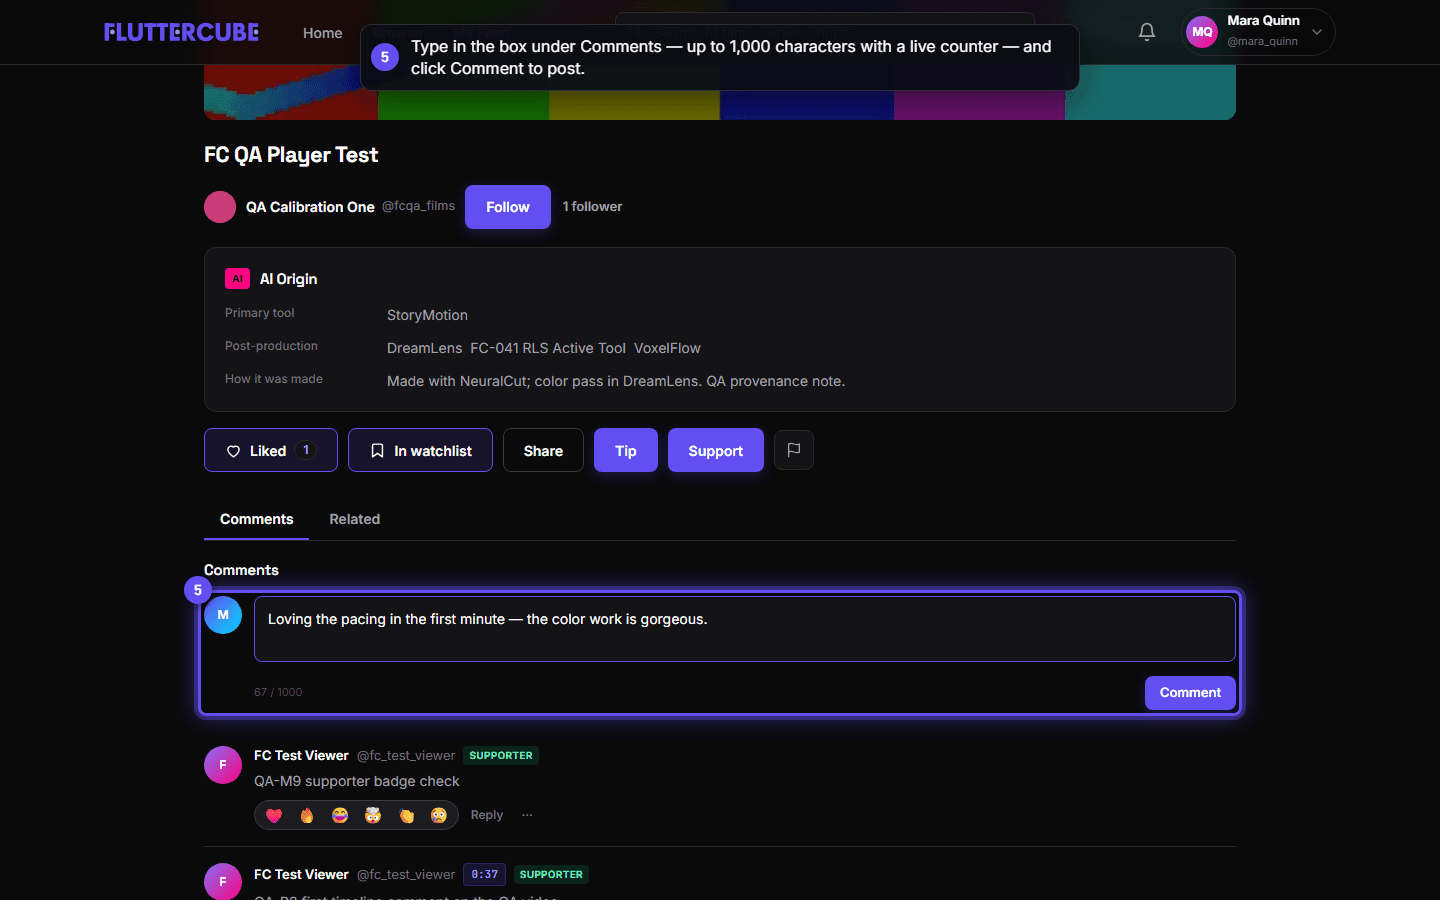This screenshot has height=900, width=1440.
Task: Click Reply under supporter badge comment
Action: coord(487,815)
